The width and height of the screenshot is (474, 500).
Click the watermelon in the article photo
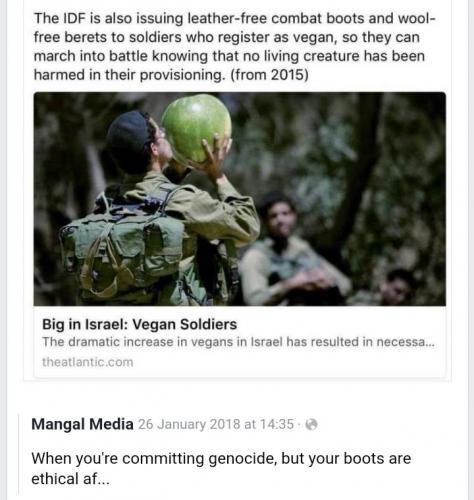[196, 127]
